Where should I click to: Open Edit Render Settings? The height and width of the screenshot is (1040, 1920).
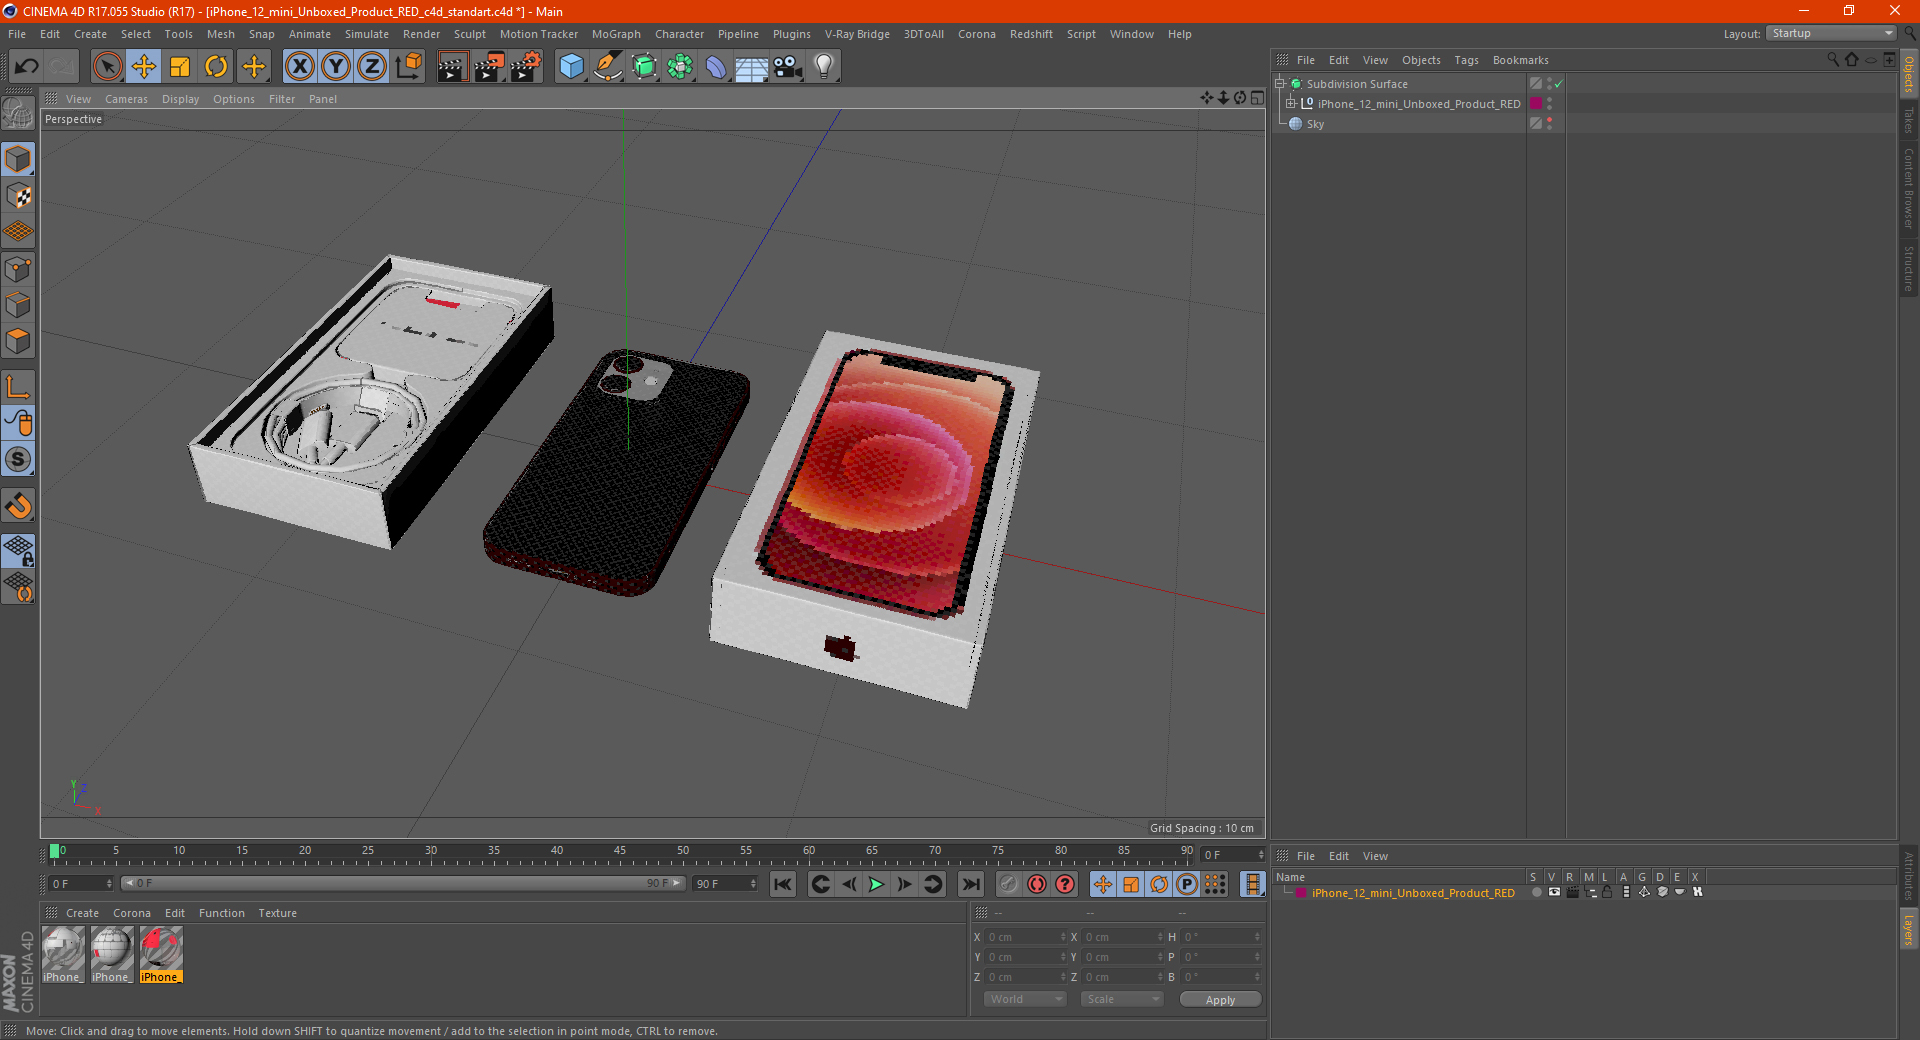526,67
